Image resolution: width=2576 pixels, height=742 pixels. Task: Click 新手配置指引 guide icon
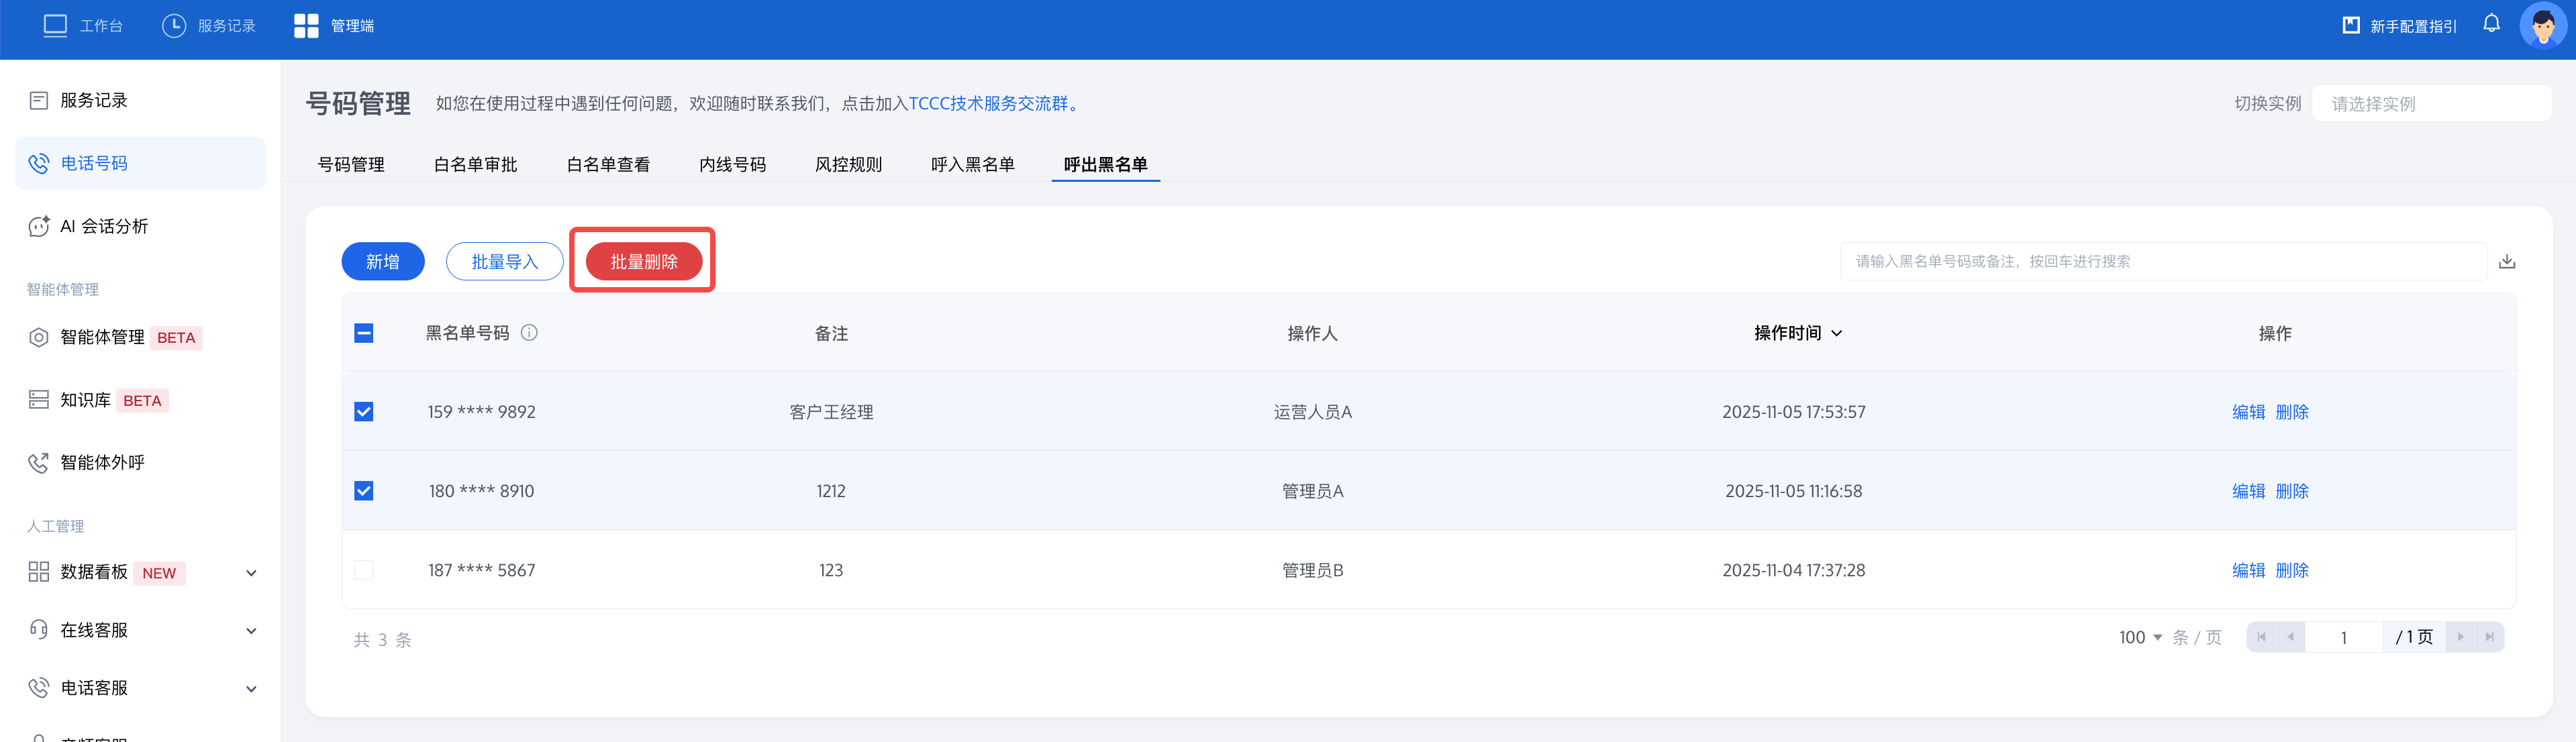(x=2351, y=26)
